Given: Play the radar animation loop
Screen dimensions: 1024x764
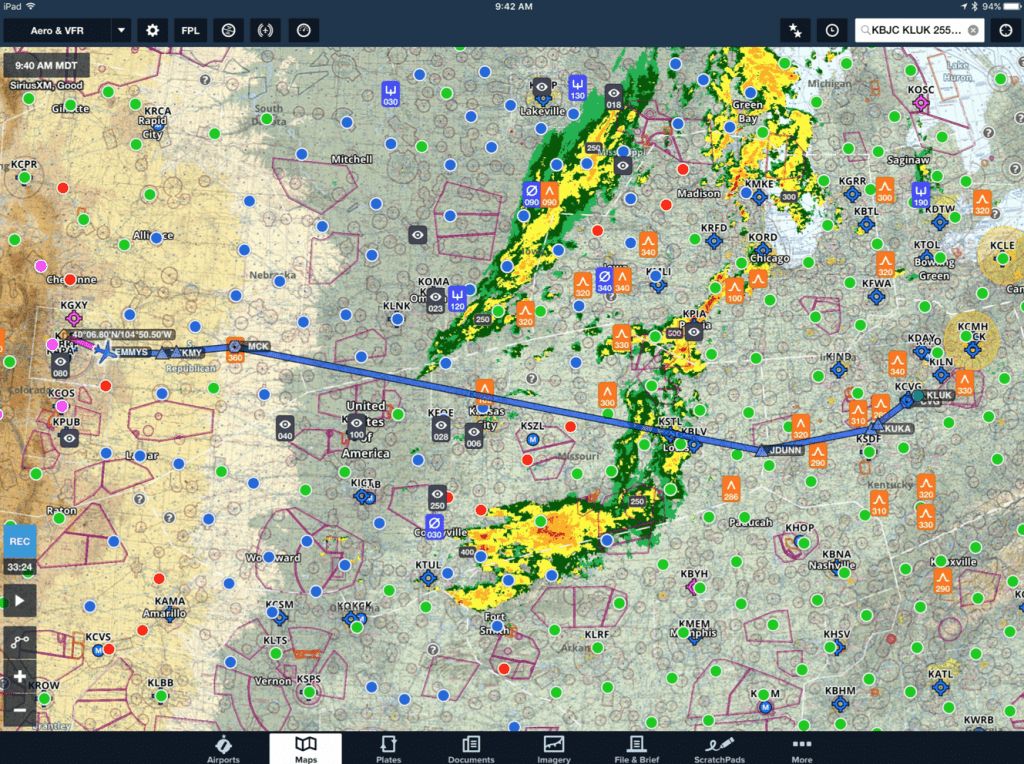Looking at the screenshot, I should click(x=19, y=600).
